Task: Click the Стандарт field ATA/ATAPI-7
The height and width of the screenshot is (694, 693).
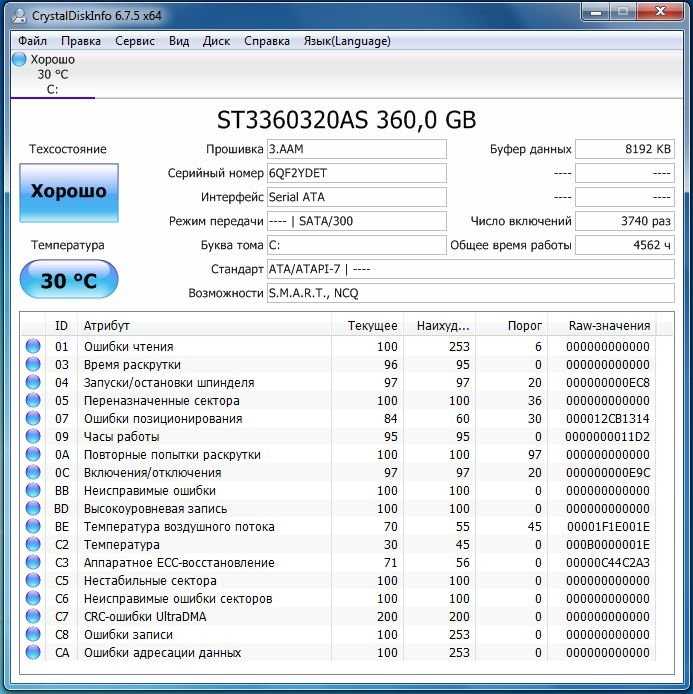Action: [471, 269]
